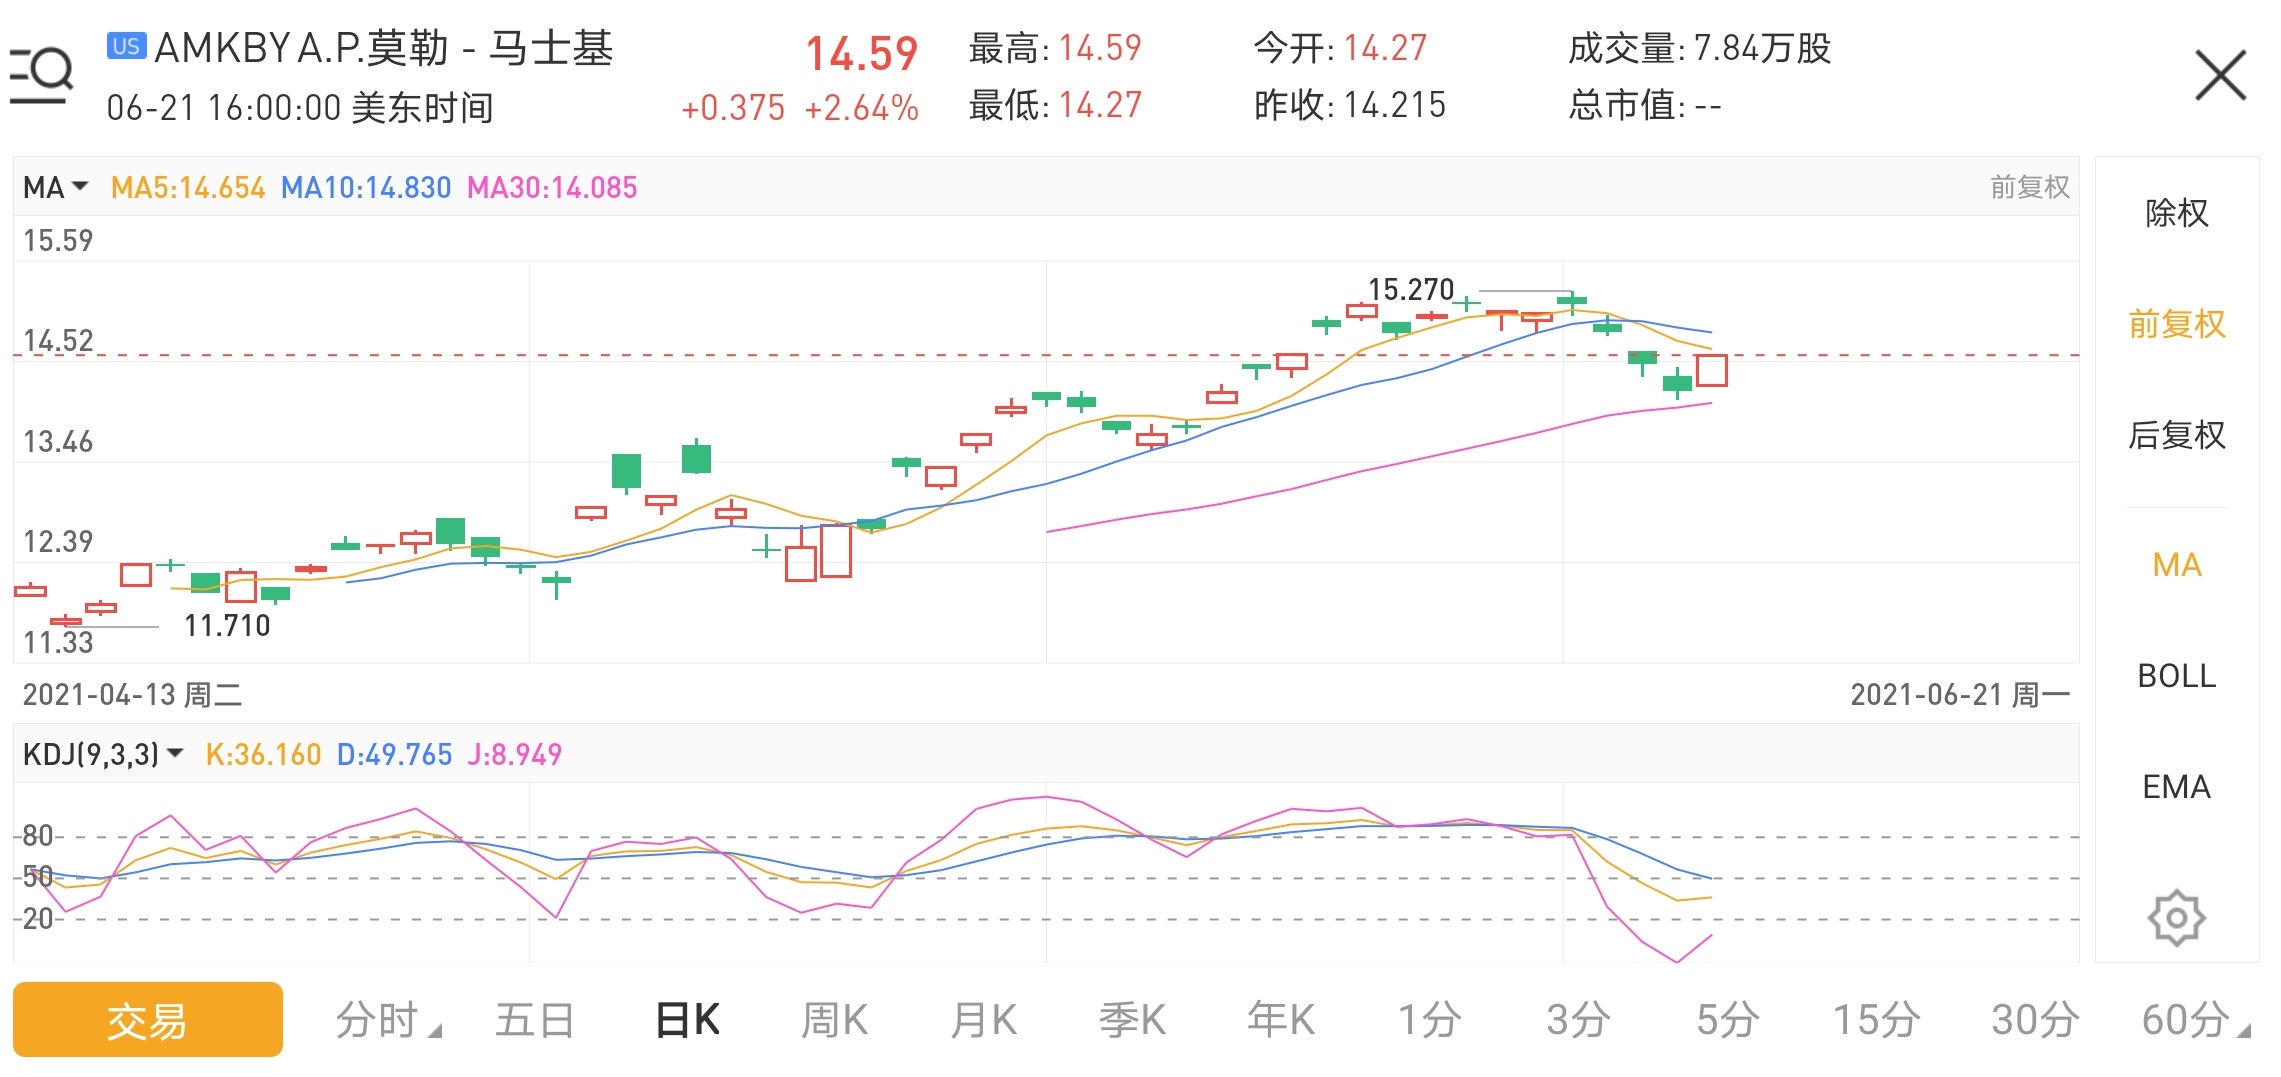
Task: Switch to the 年K yearly tab
Action: click(1281, 1020)
